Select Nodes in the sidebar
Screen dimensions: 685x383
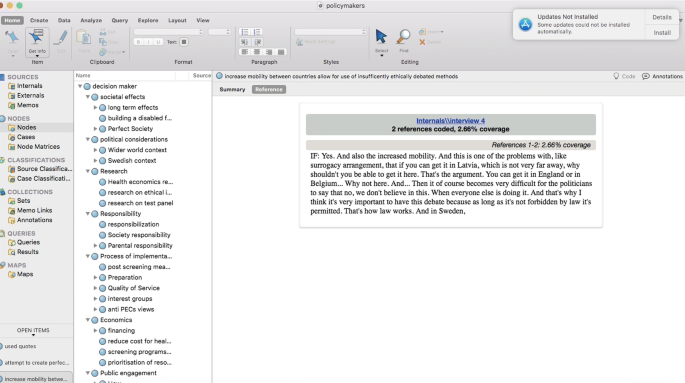click(26, 128)
